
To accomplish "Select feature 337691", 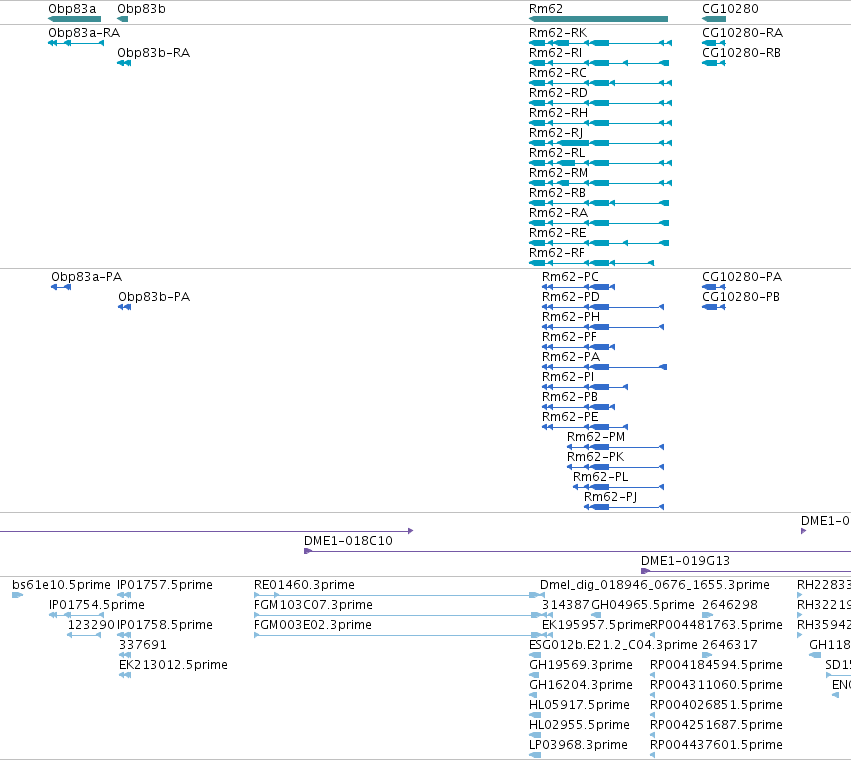I will pos(125,655).
